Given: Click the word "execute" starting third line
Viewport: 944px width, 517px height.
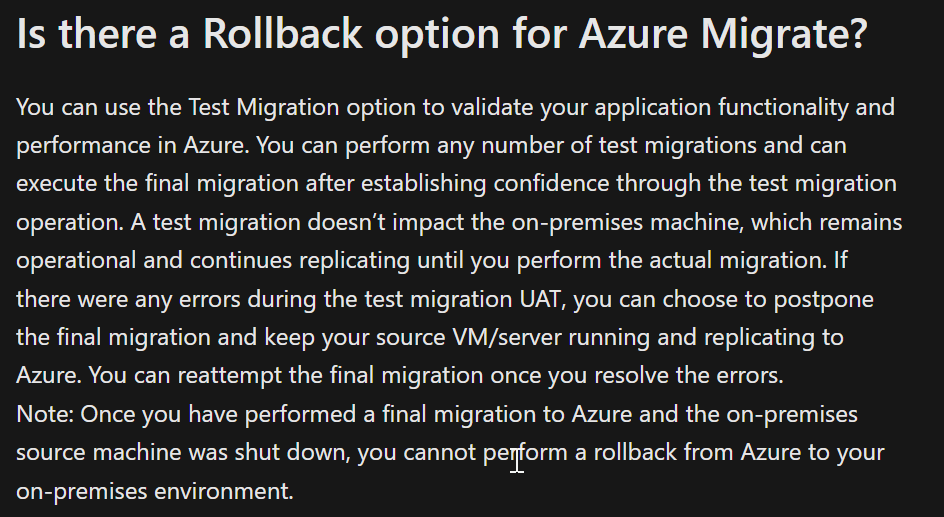Looking at the screenshot, I should tap(56, 184).
